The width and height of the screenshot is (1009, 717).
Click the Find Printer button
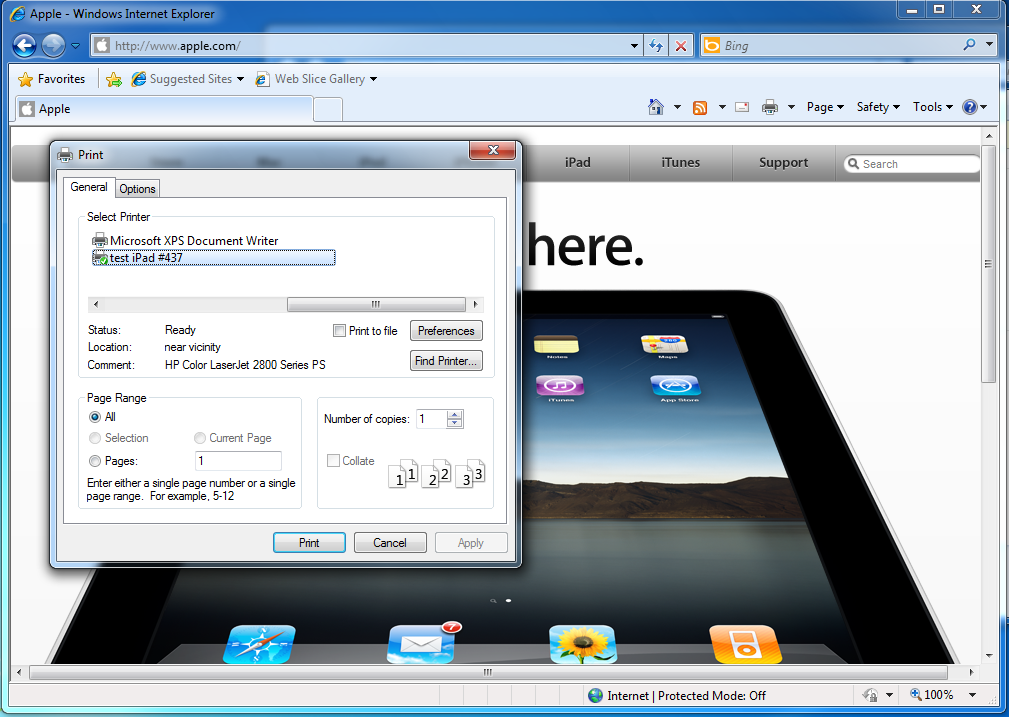(446, 361)
